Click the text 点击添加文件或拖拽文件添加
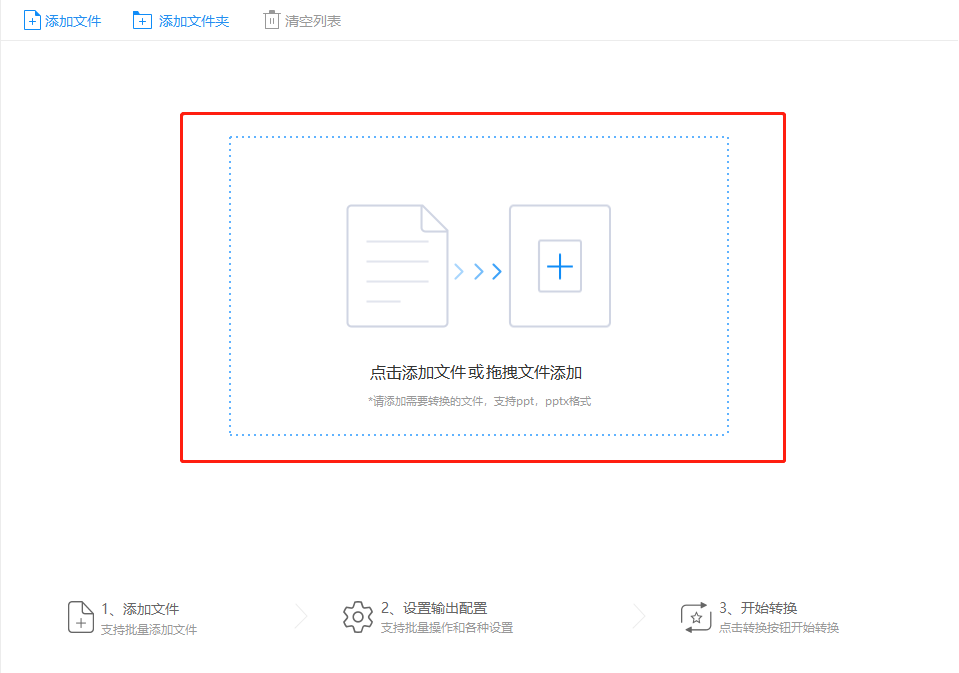This screenshot has height=673, width=959. click(x=476, y=372)
